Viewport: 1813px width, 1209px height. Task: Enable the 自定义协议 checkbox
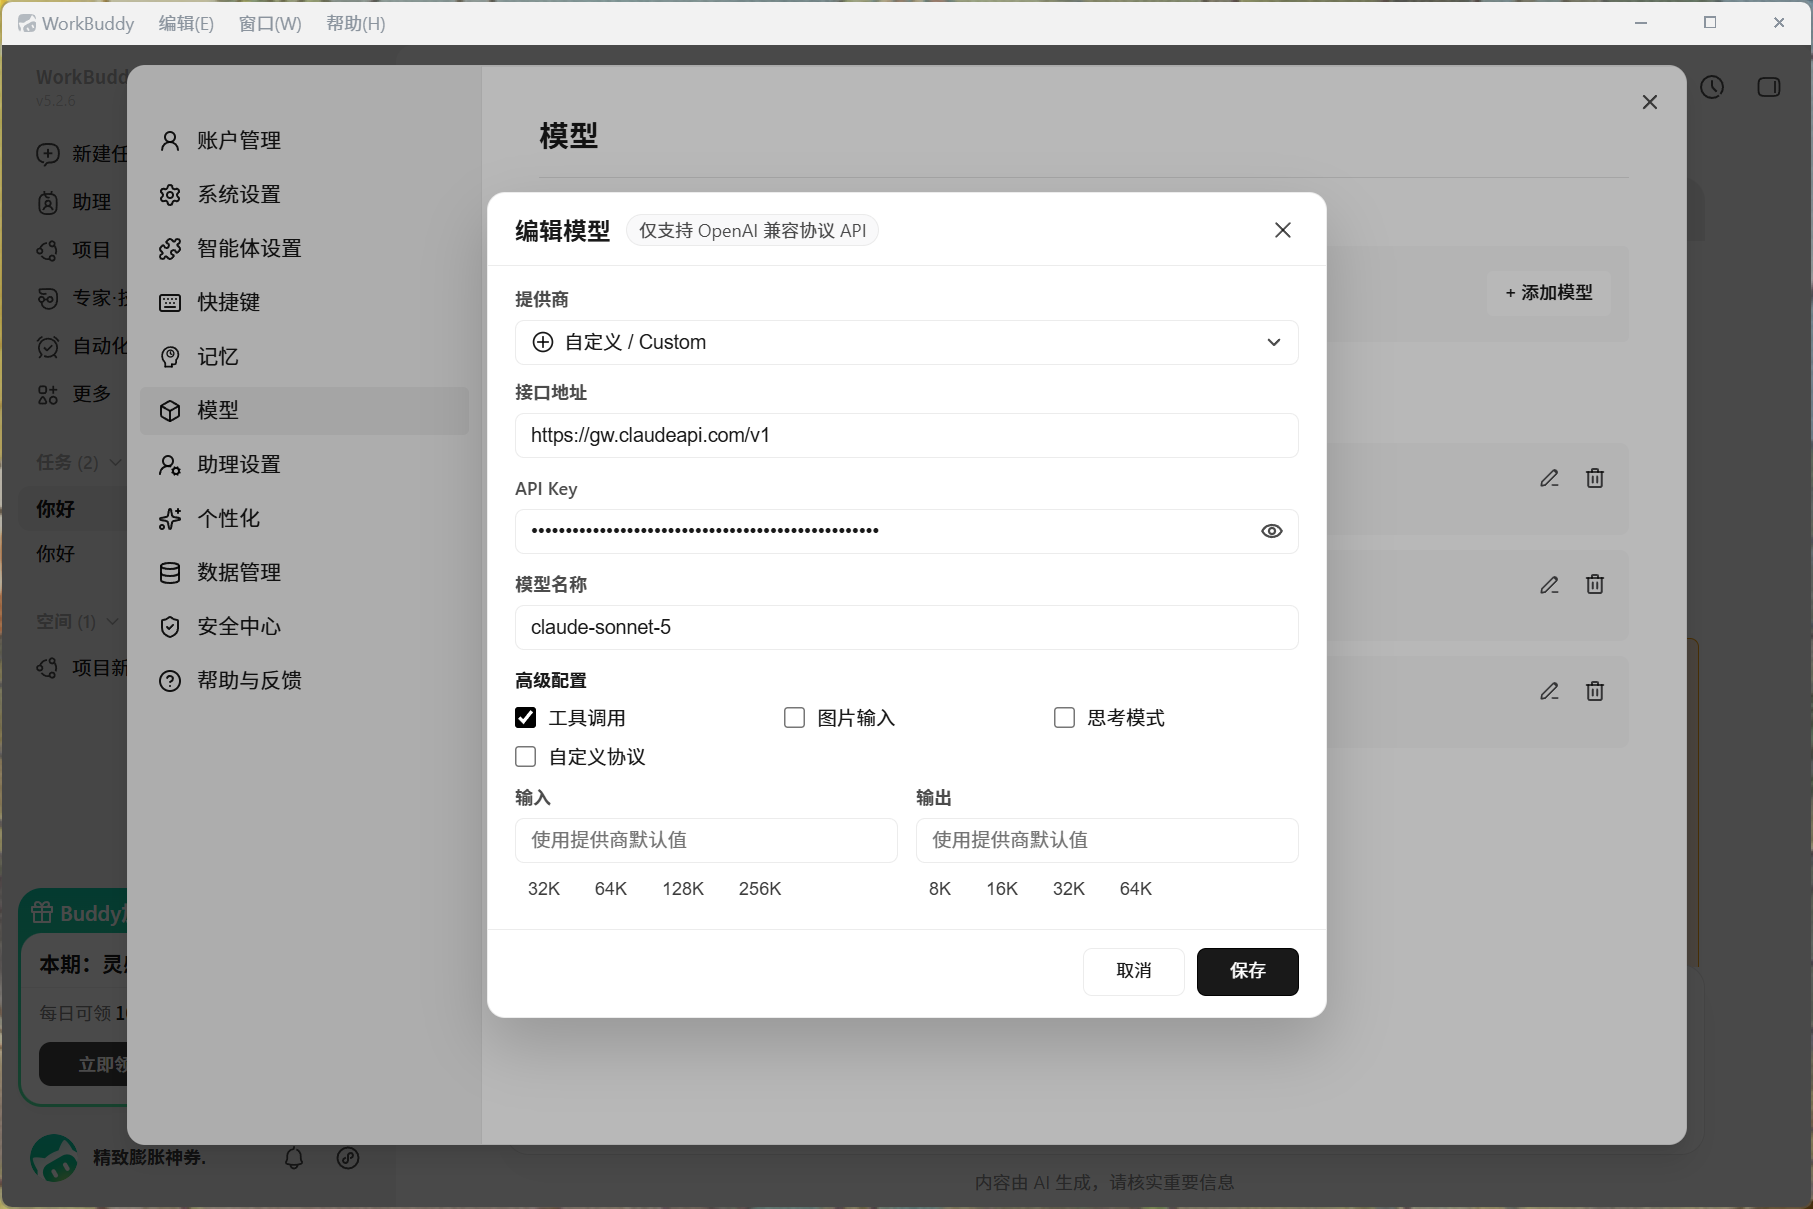click(x=526, y=756)
